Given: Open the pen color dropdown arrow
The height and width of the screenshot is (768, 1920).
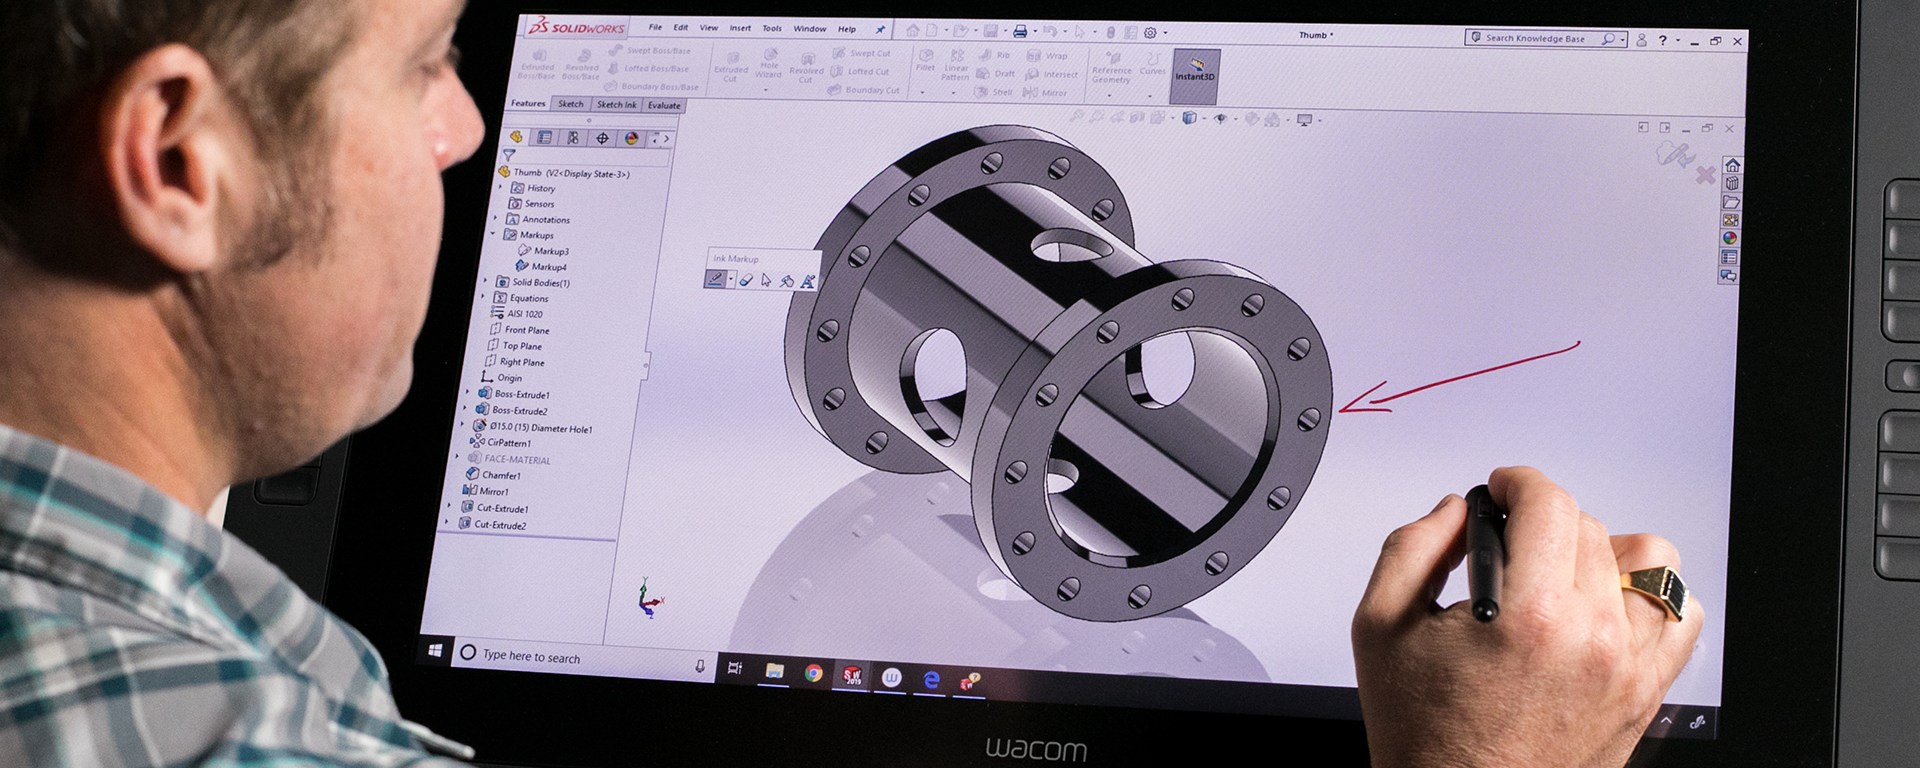Looking at the screenshot, I should pos(730,280).
